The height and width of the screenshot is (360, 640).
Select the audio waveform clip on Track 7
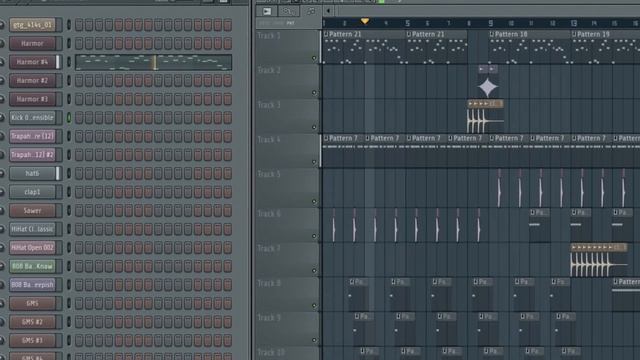point(599,260)
